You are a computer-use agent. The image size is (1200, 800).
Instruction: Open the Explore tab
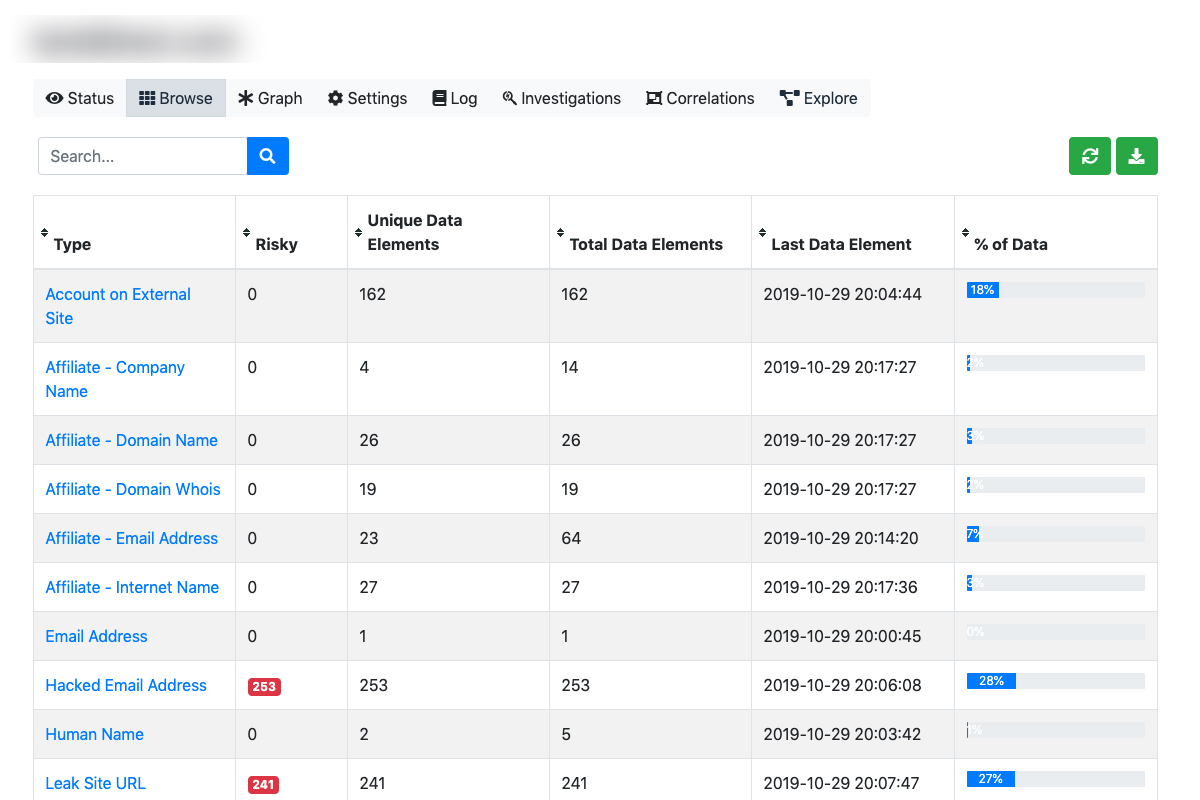pyautogui.click(x=818, y=98)
